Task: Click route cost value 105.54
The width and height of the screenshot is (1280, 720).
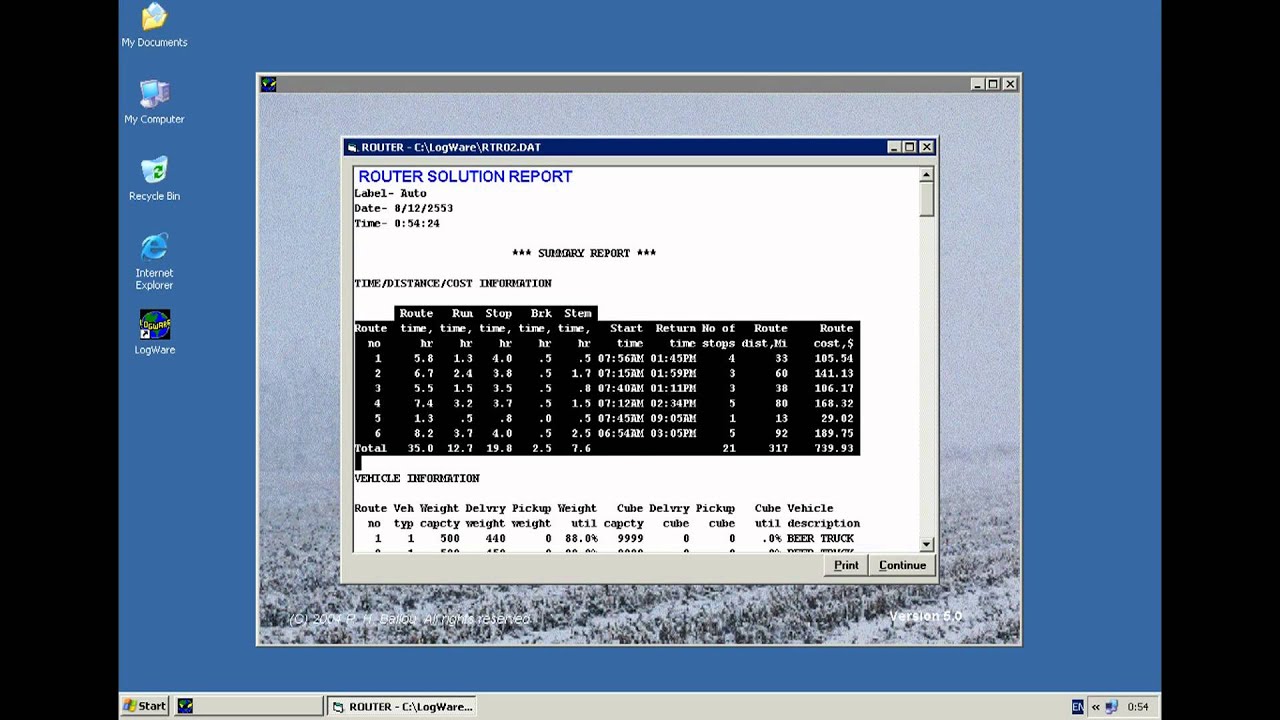Action: click(834, 358)
